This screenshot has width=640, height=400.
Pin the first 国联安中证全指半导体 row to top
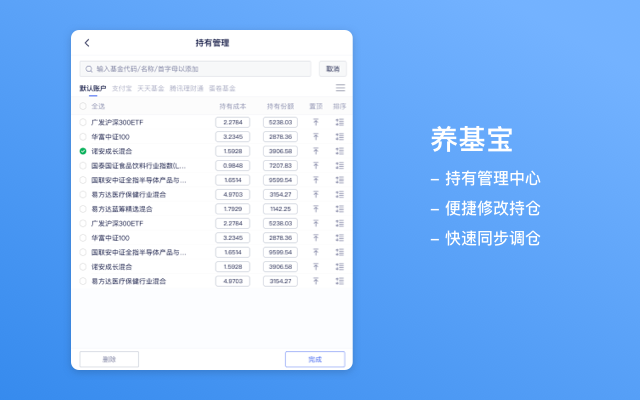coord(316,180)
